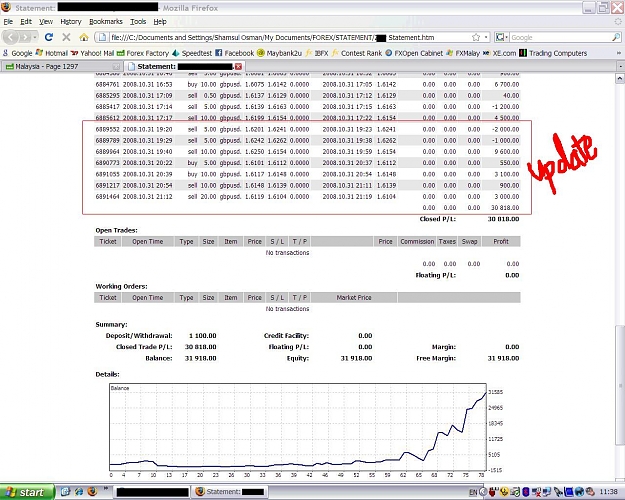Open the View menu

point(46,22)
